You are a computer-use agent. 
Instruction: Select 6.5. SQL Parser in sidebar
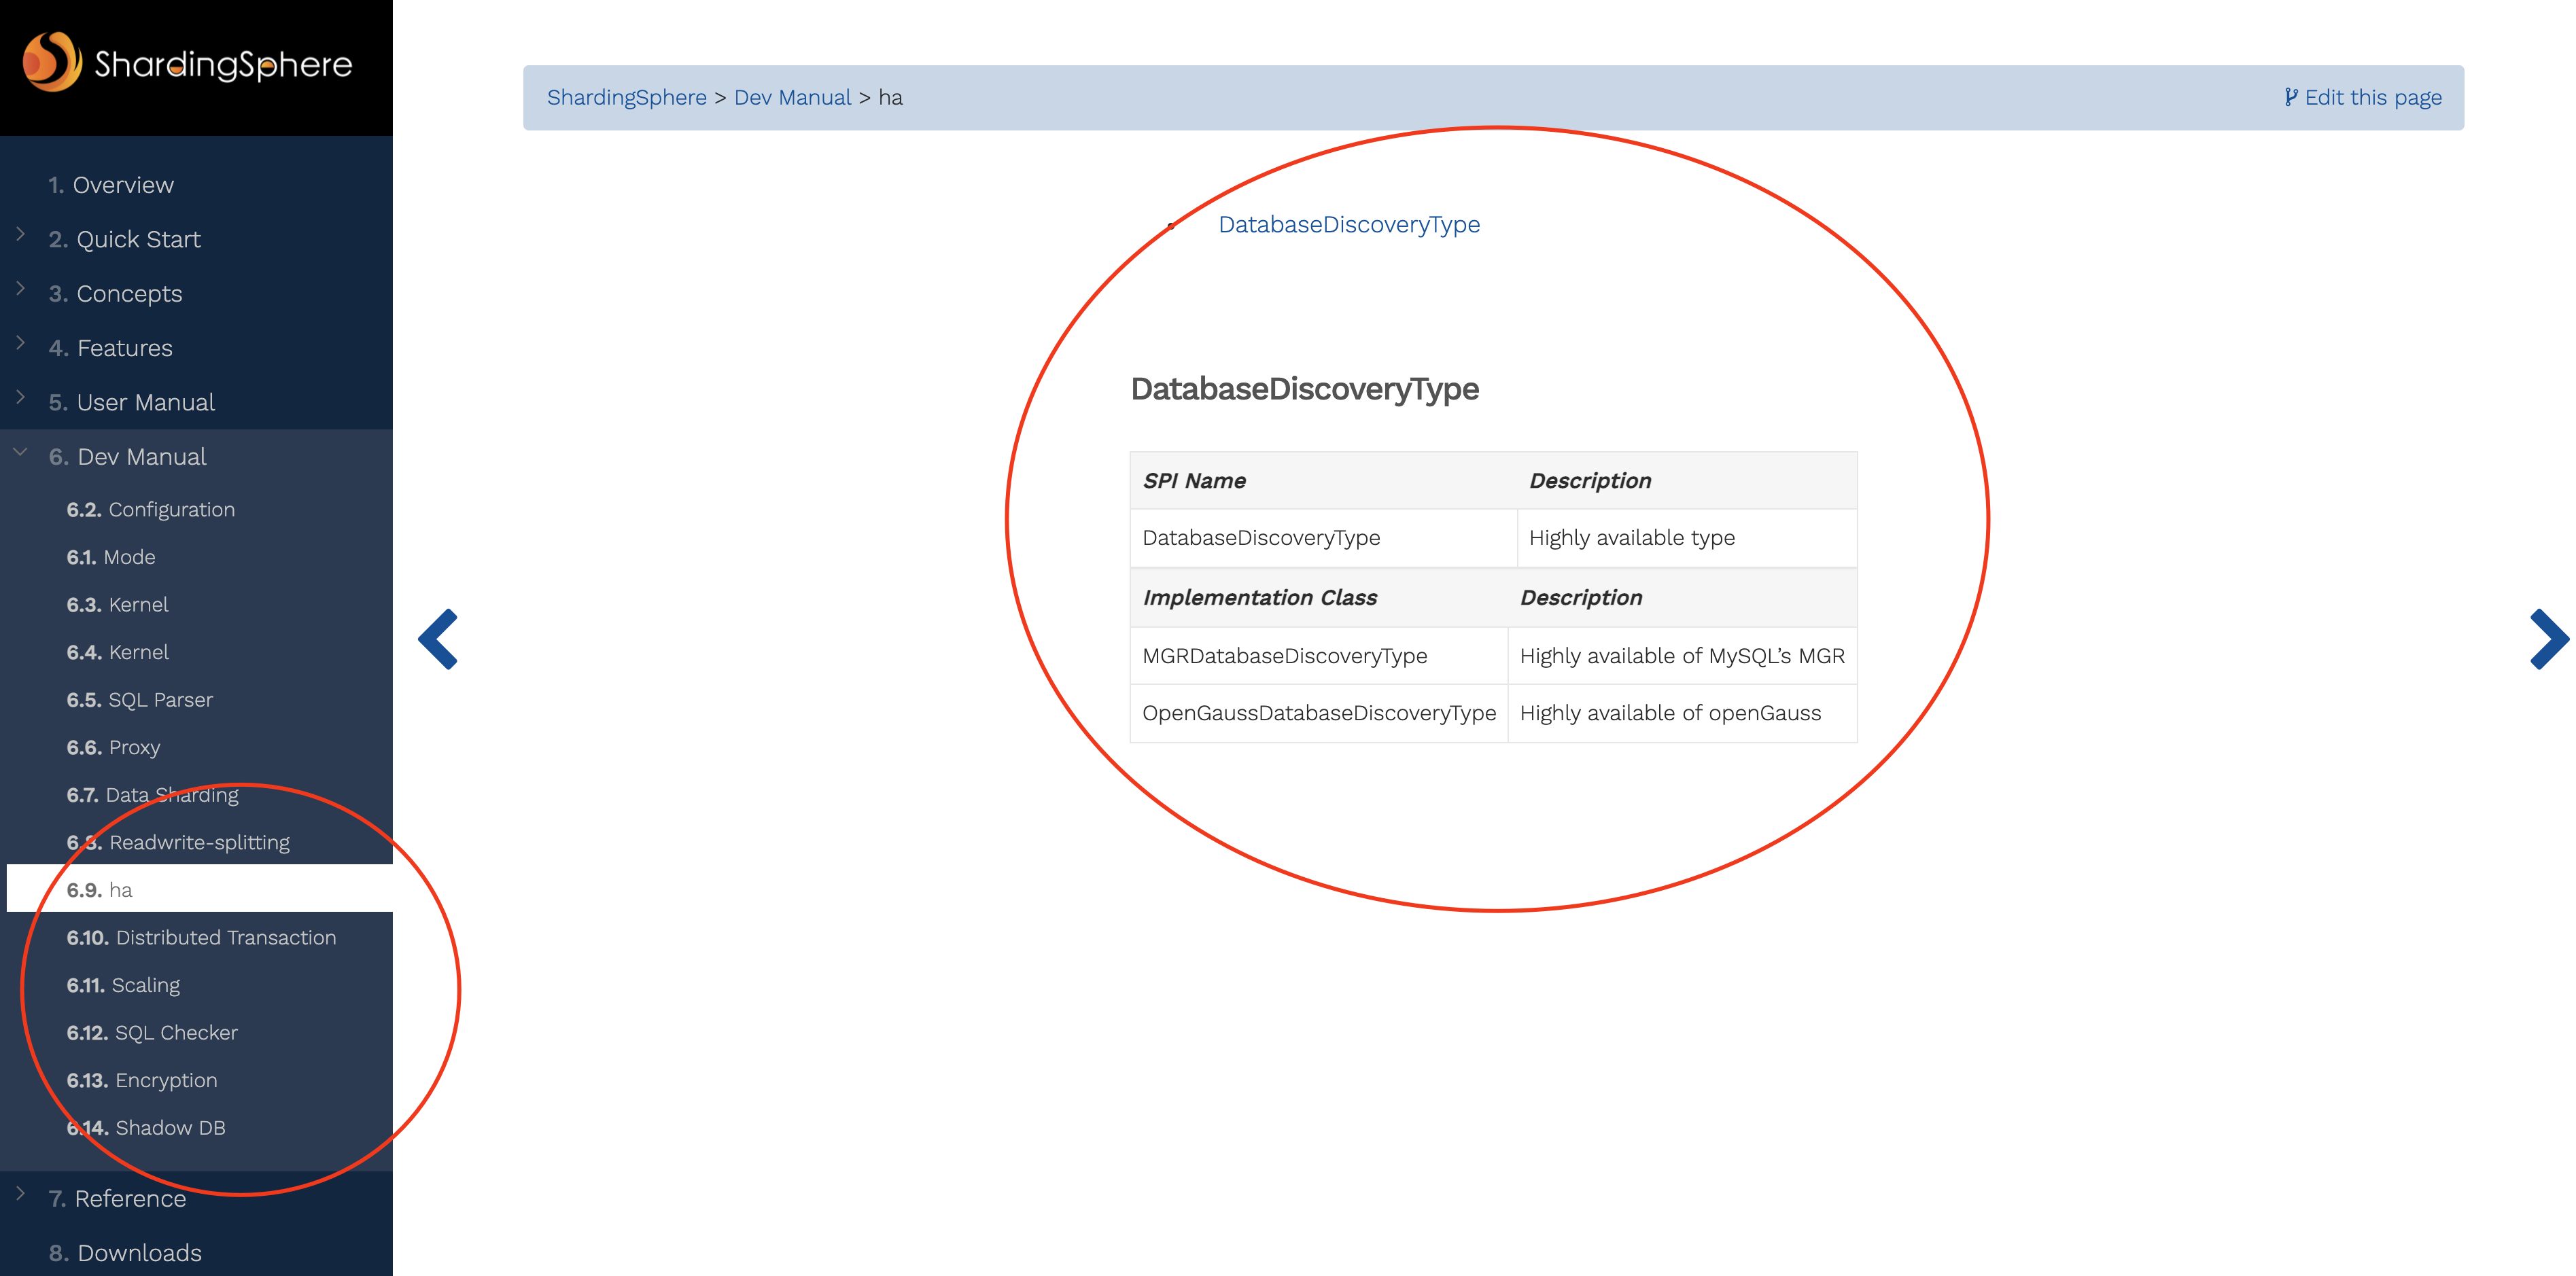click(140, 700)
